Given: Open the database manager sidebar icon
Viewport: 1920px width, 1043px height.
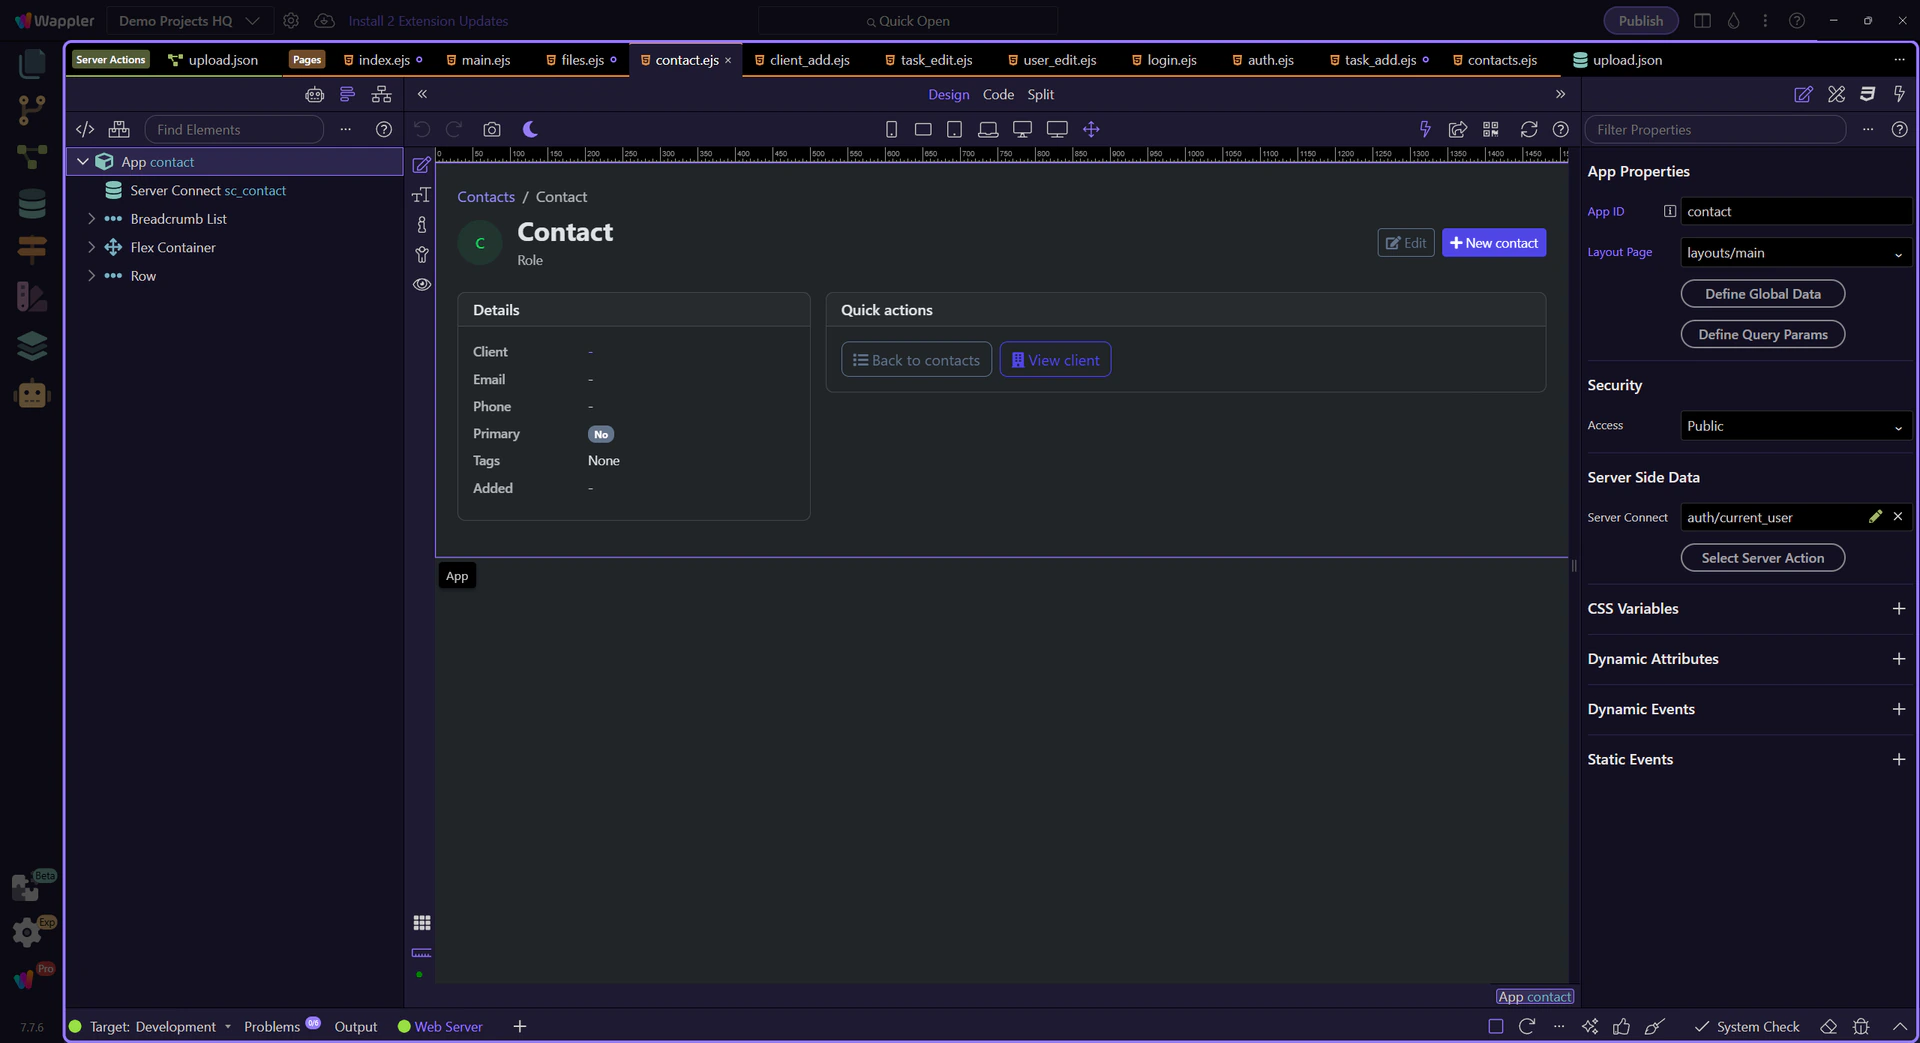Looking at the screenshot, I should [32, 204].
